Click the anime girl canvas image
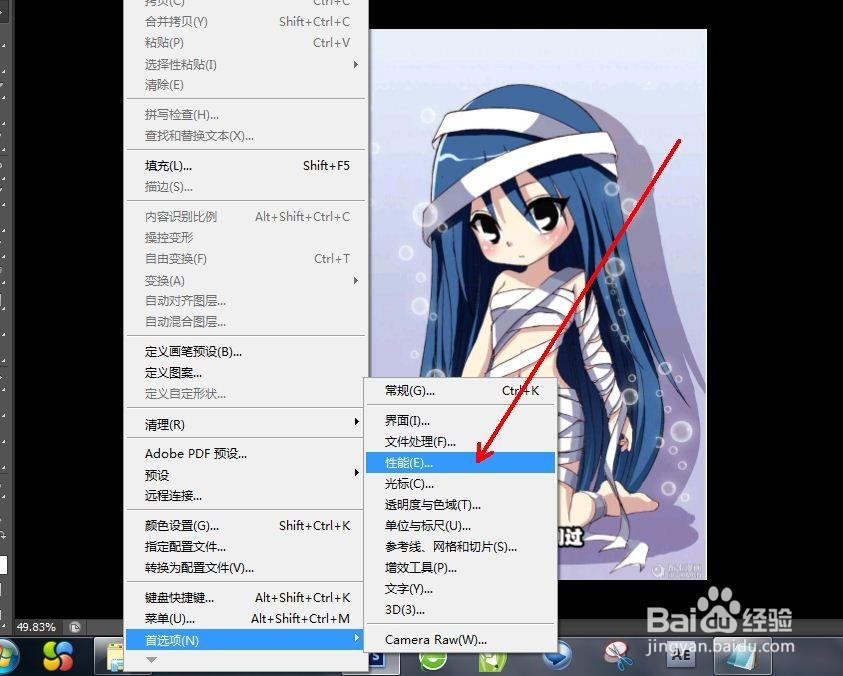Viewport: 843px width, 676px height. click(538, 304)
